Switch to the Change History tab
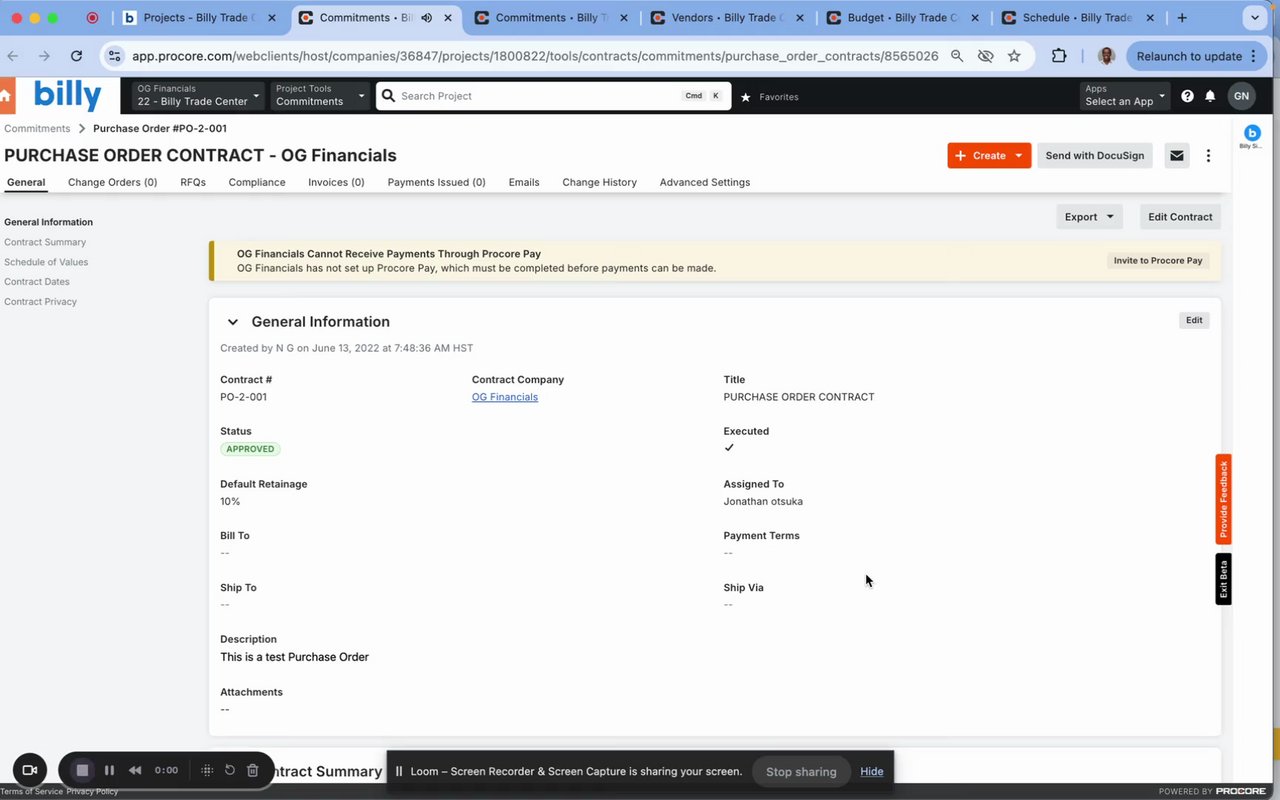This screenshot has width=1280, height=800. (599, 182)
